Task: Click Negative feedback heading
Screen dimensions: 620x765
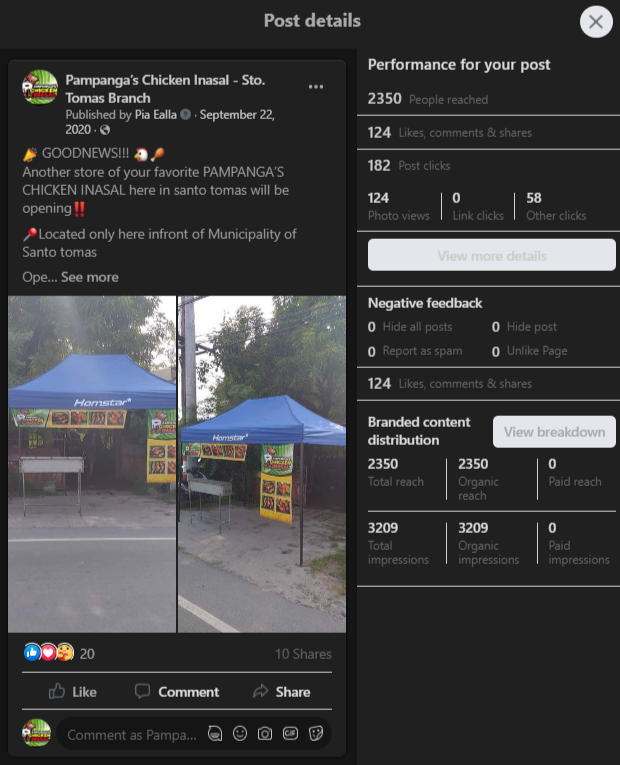Action: [425, 303]
